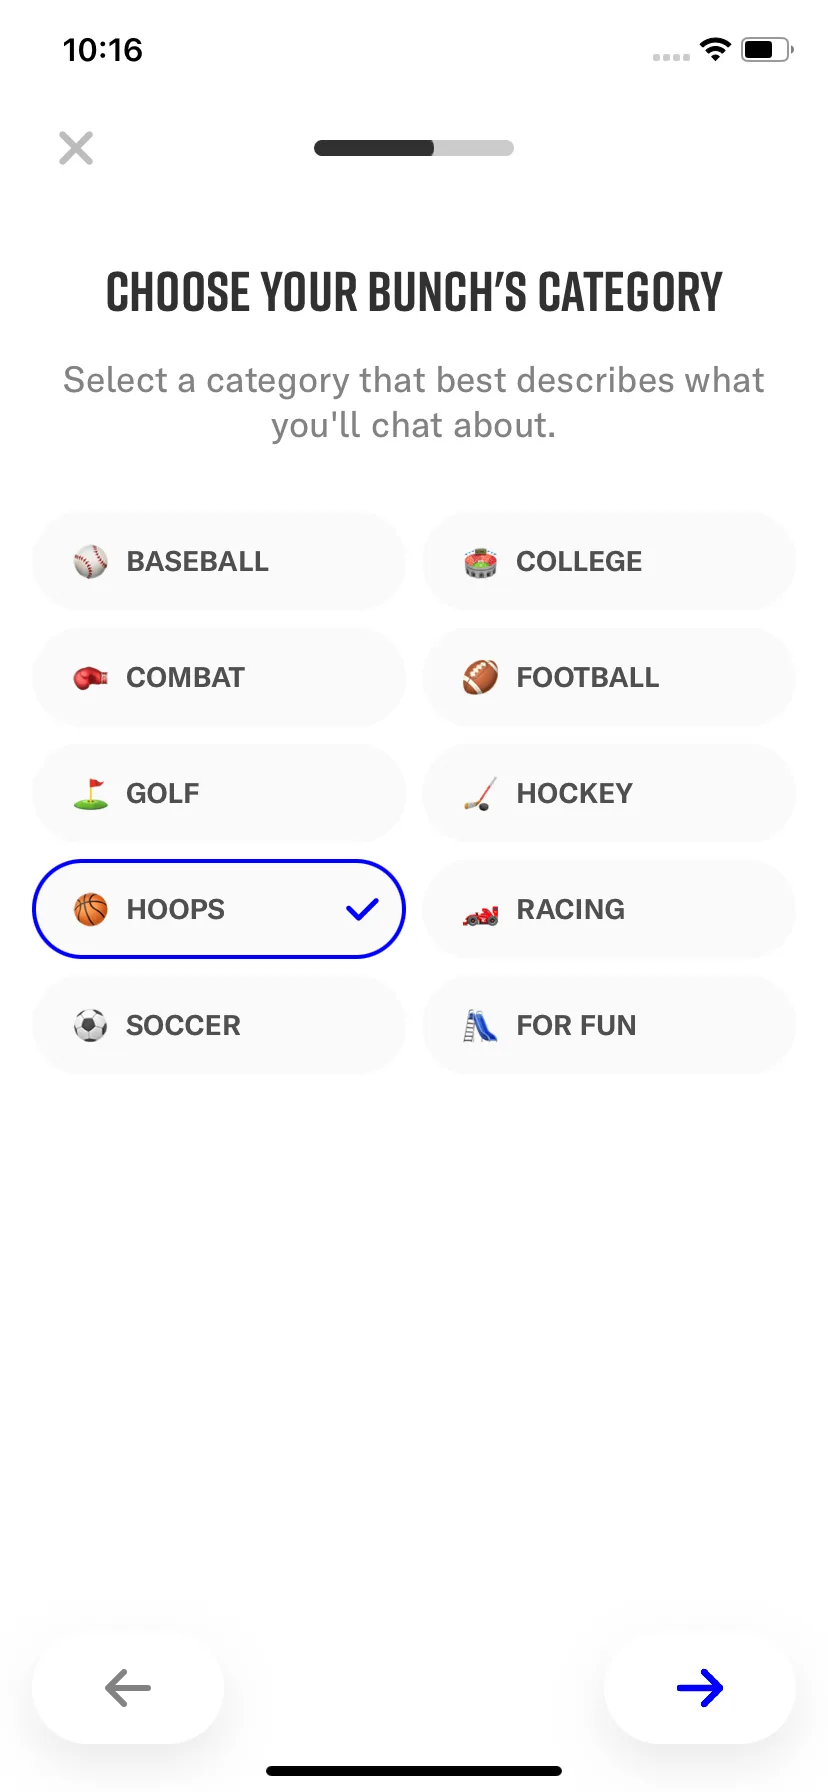Deselect the checked Hoops category

pos(219,909)
